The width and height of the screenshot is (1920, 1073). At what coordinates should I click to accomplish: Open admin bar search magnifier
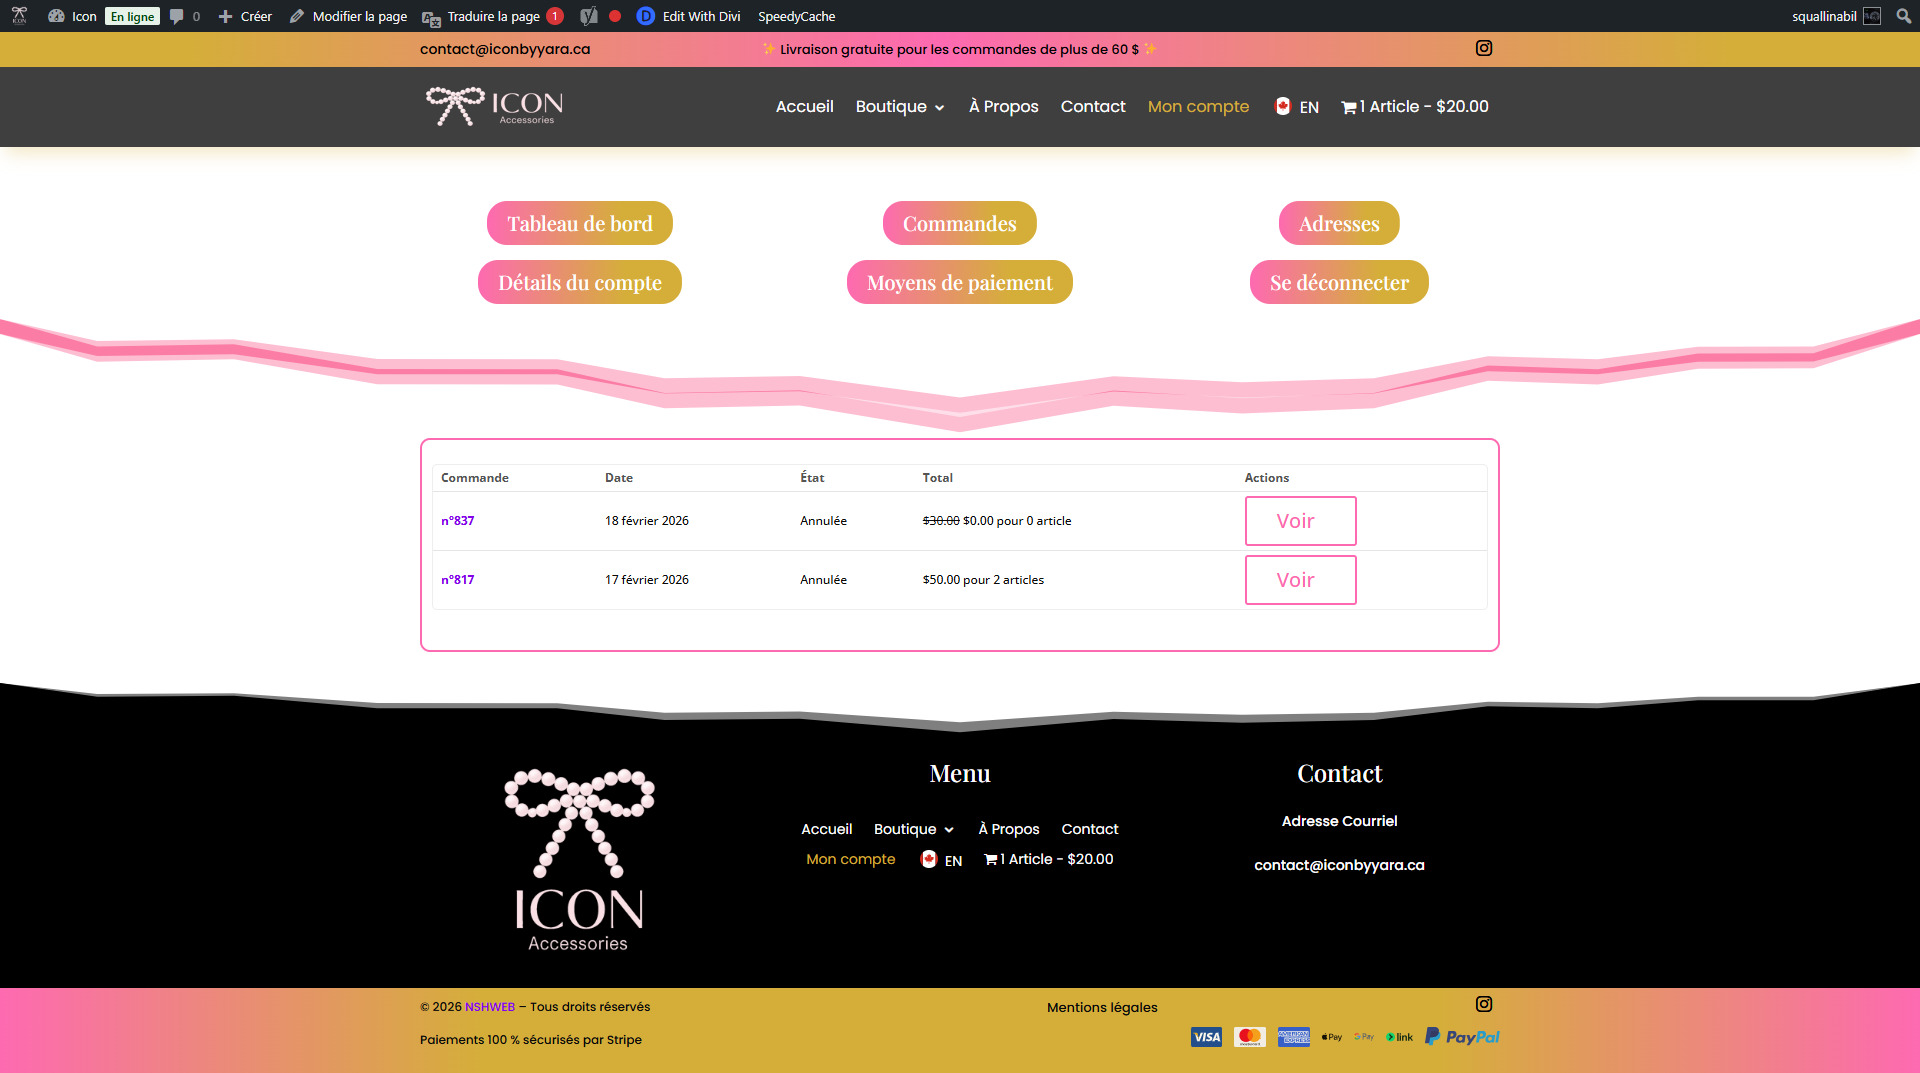tap(1903, 16)
